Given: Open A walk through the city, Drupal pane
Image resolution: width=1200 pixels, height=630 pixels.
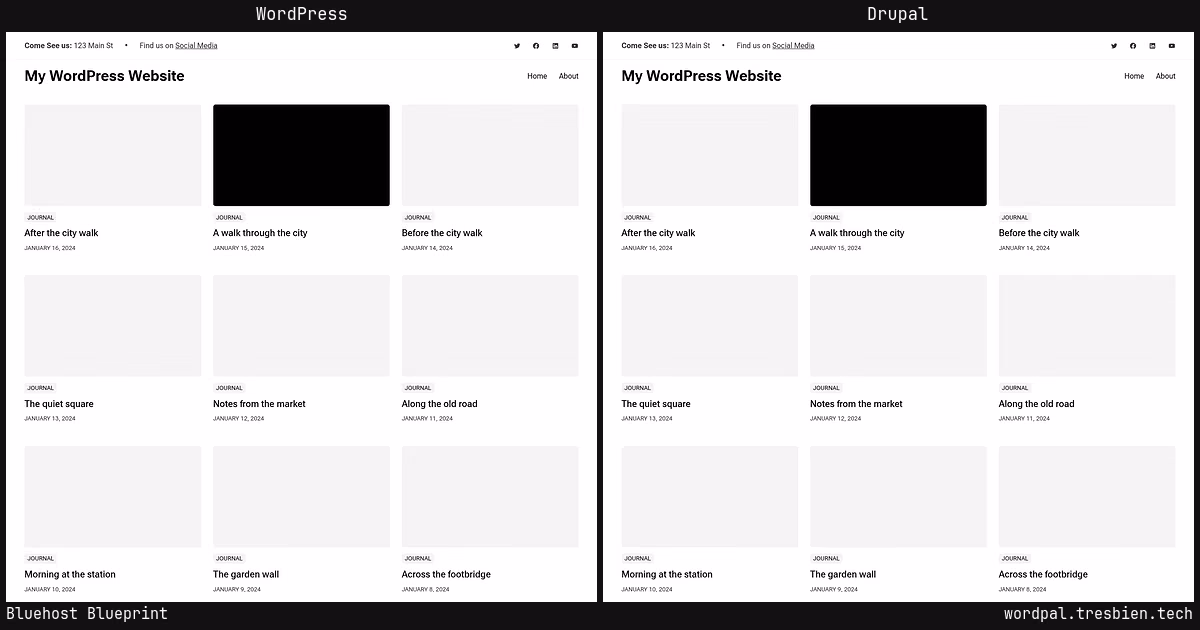Looking at the screenshot, I should click(857, 233).
